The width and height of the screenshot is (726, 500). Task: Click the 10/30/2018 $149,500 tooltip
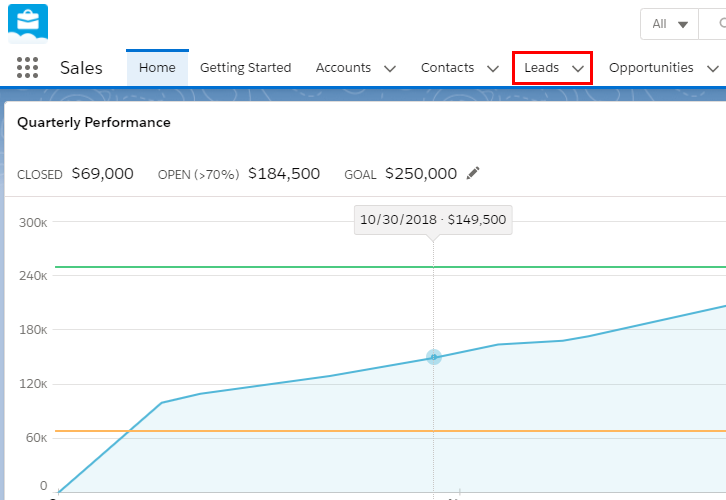point(433,219)
